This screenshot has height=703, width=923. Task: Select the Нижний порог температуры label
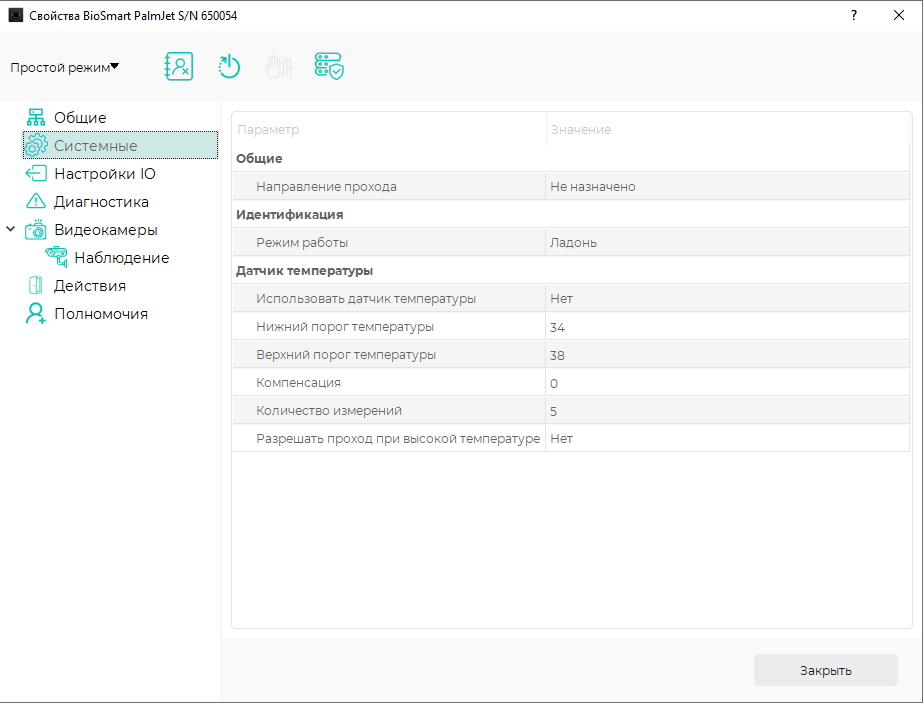point(345,327)
